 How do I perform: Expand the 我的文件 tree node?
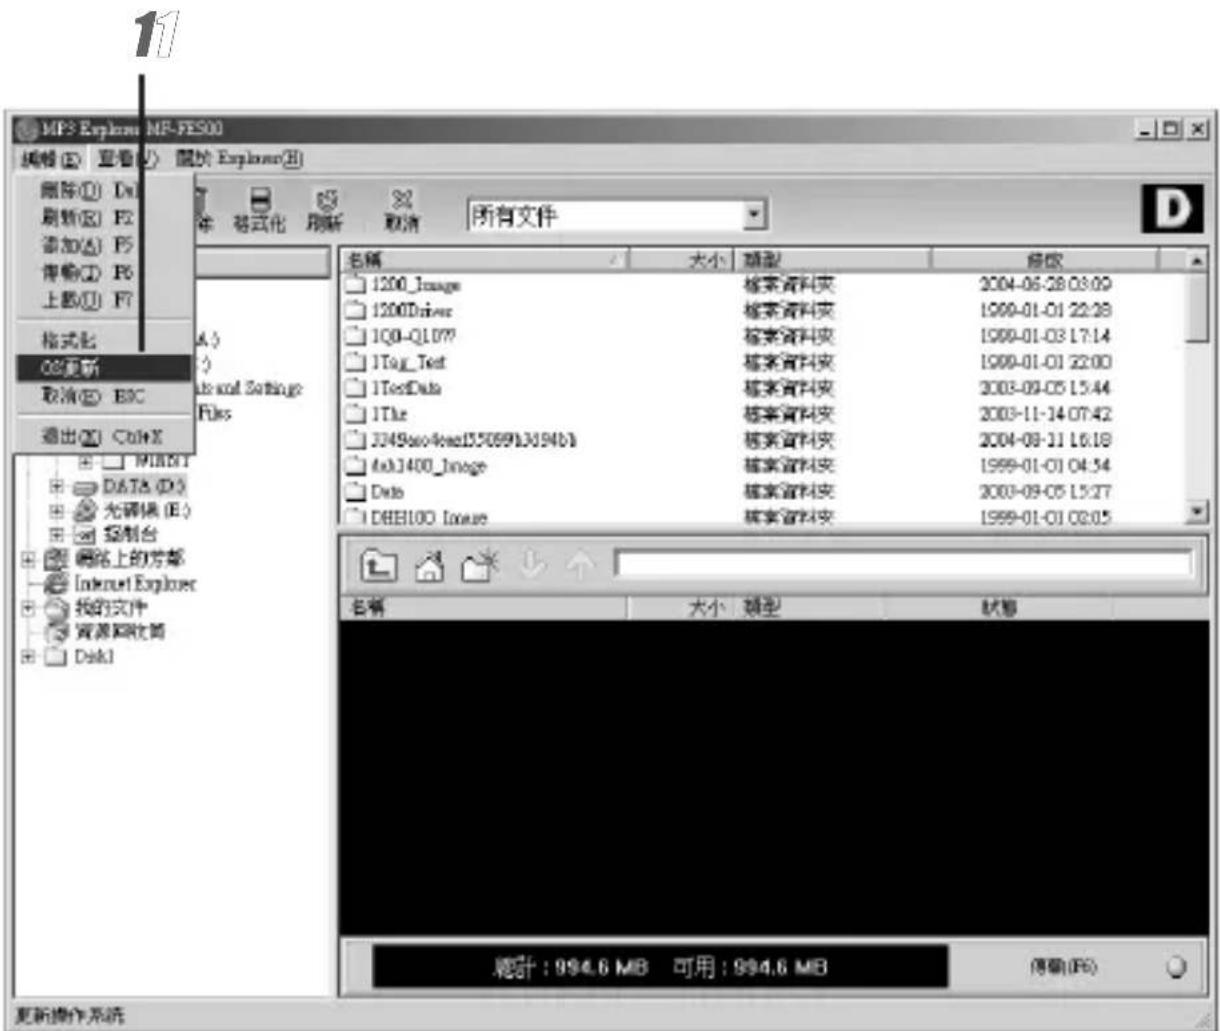(x=29, y=608)
